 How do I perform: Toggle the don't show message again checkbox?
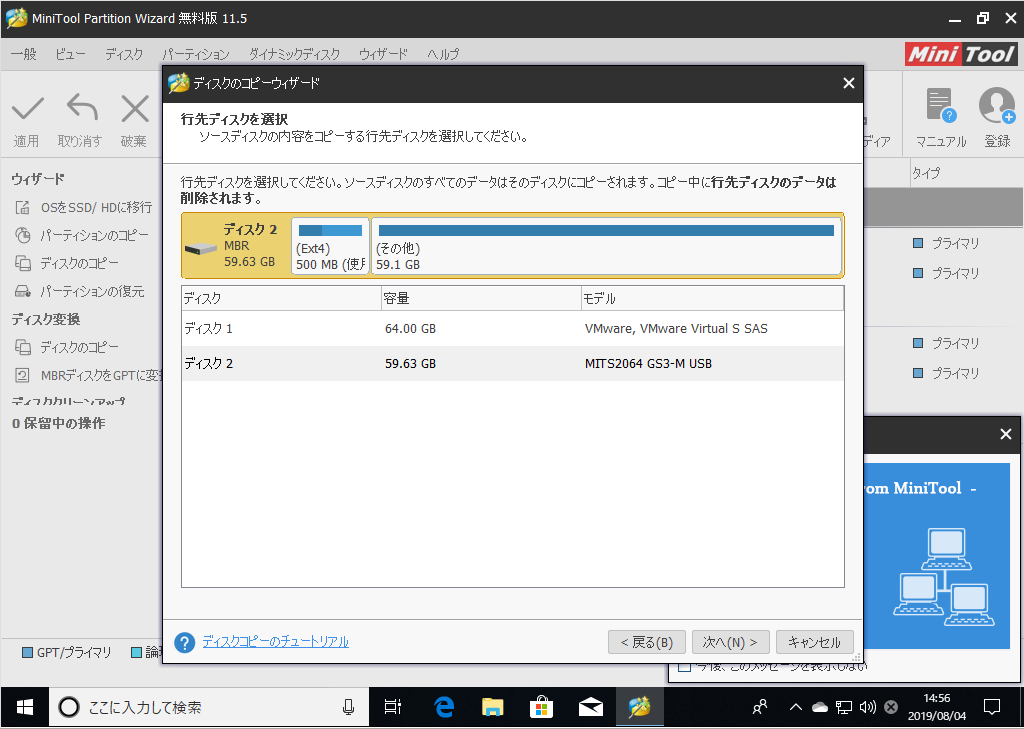click(684, 667)
